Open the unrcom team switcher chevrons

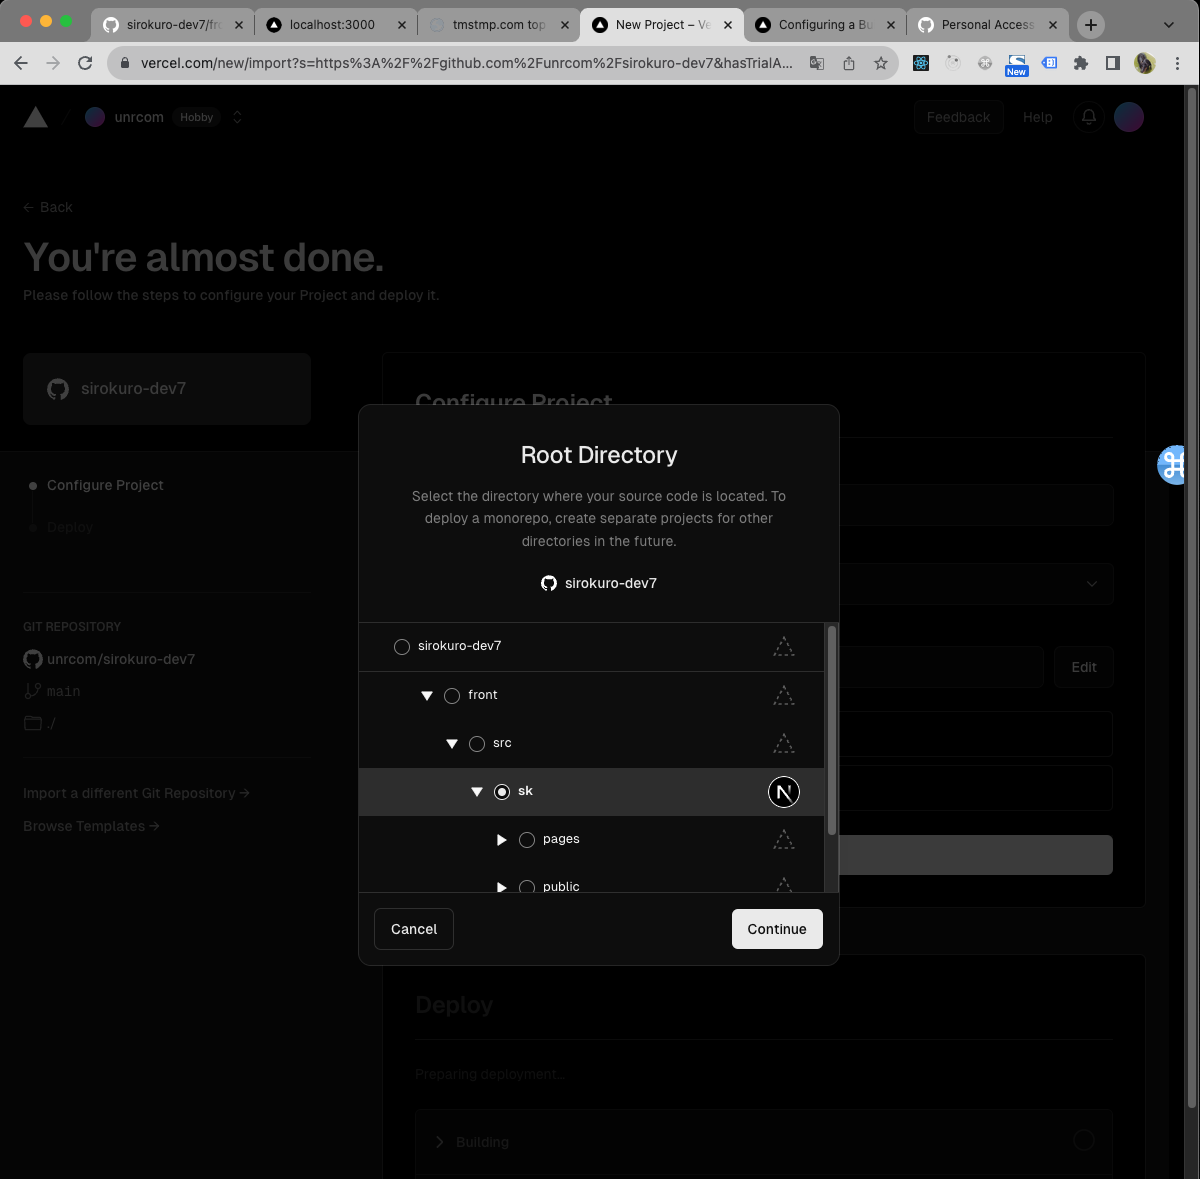237,117
